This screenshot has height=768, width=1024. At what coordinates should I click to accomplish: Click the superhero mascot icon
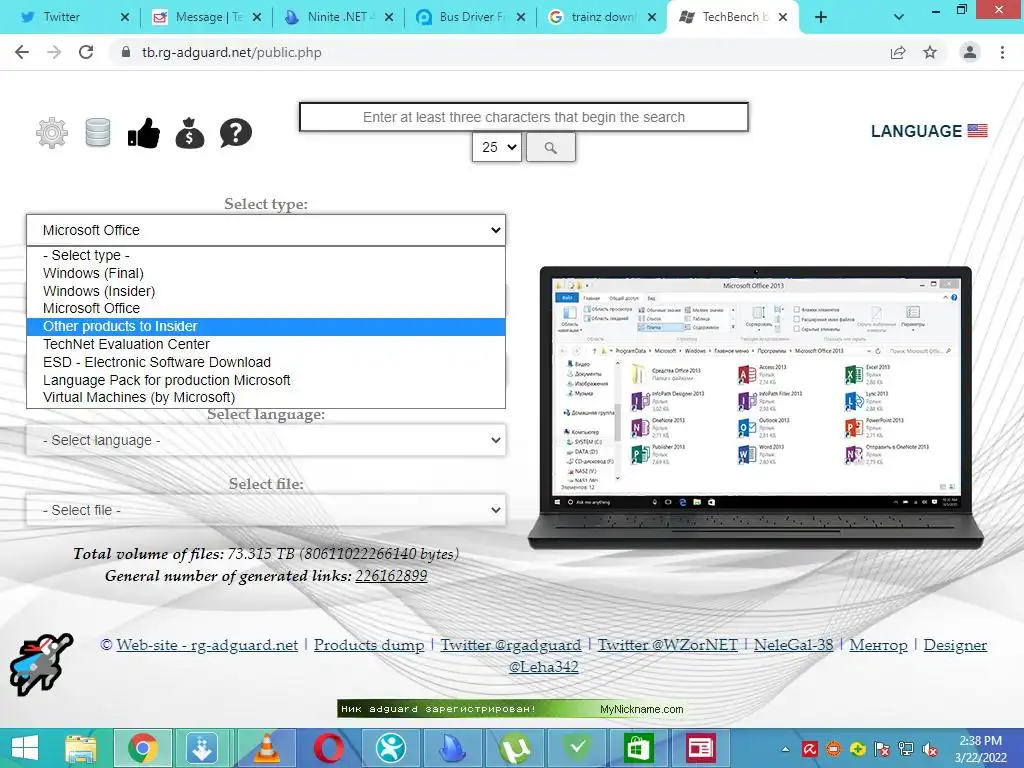pos(41,664)
